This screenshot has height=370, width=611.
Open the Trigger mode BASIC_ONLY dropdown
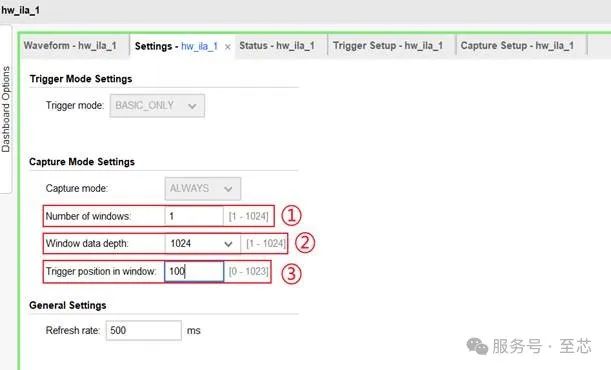(157, 106)
